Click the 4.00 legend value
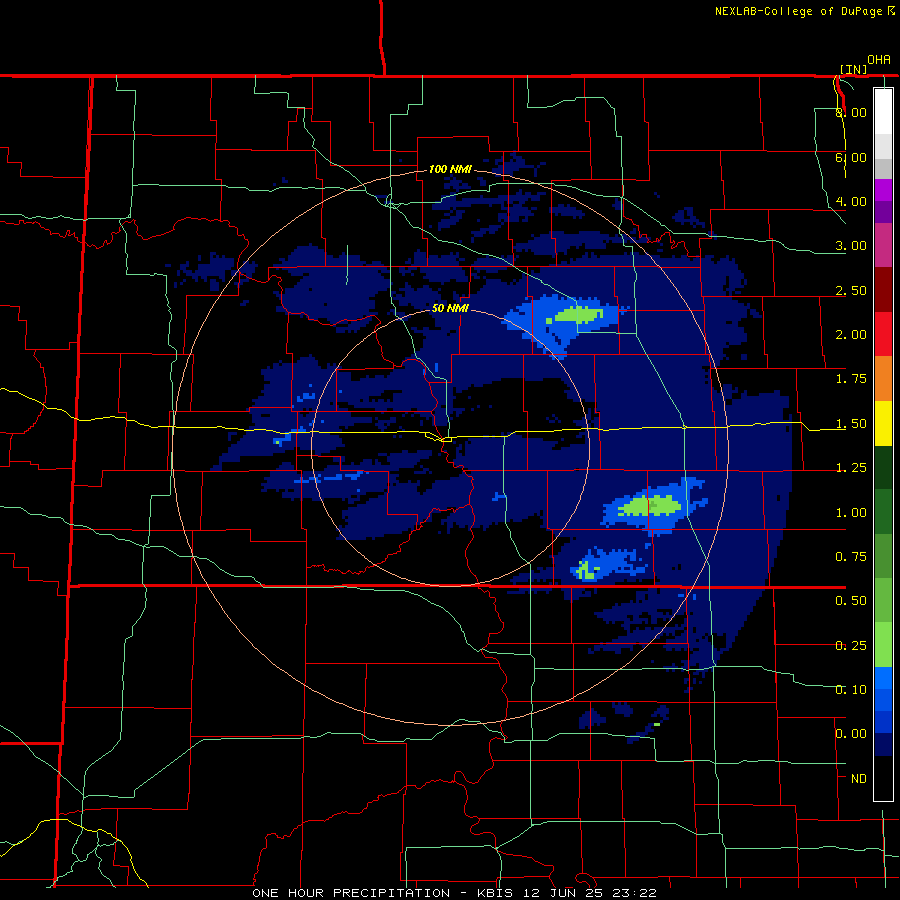 click(851, 201)
